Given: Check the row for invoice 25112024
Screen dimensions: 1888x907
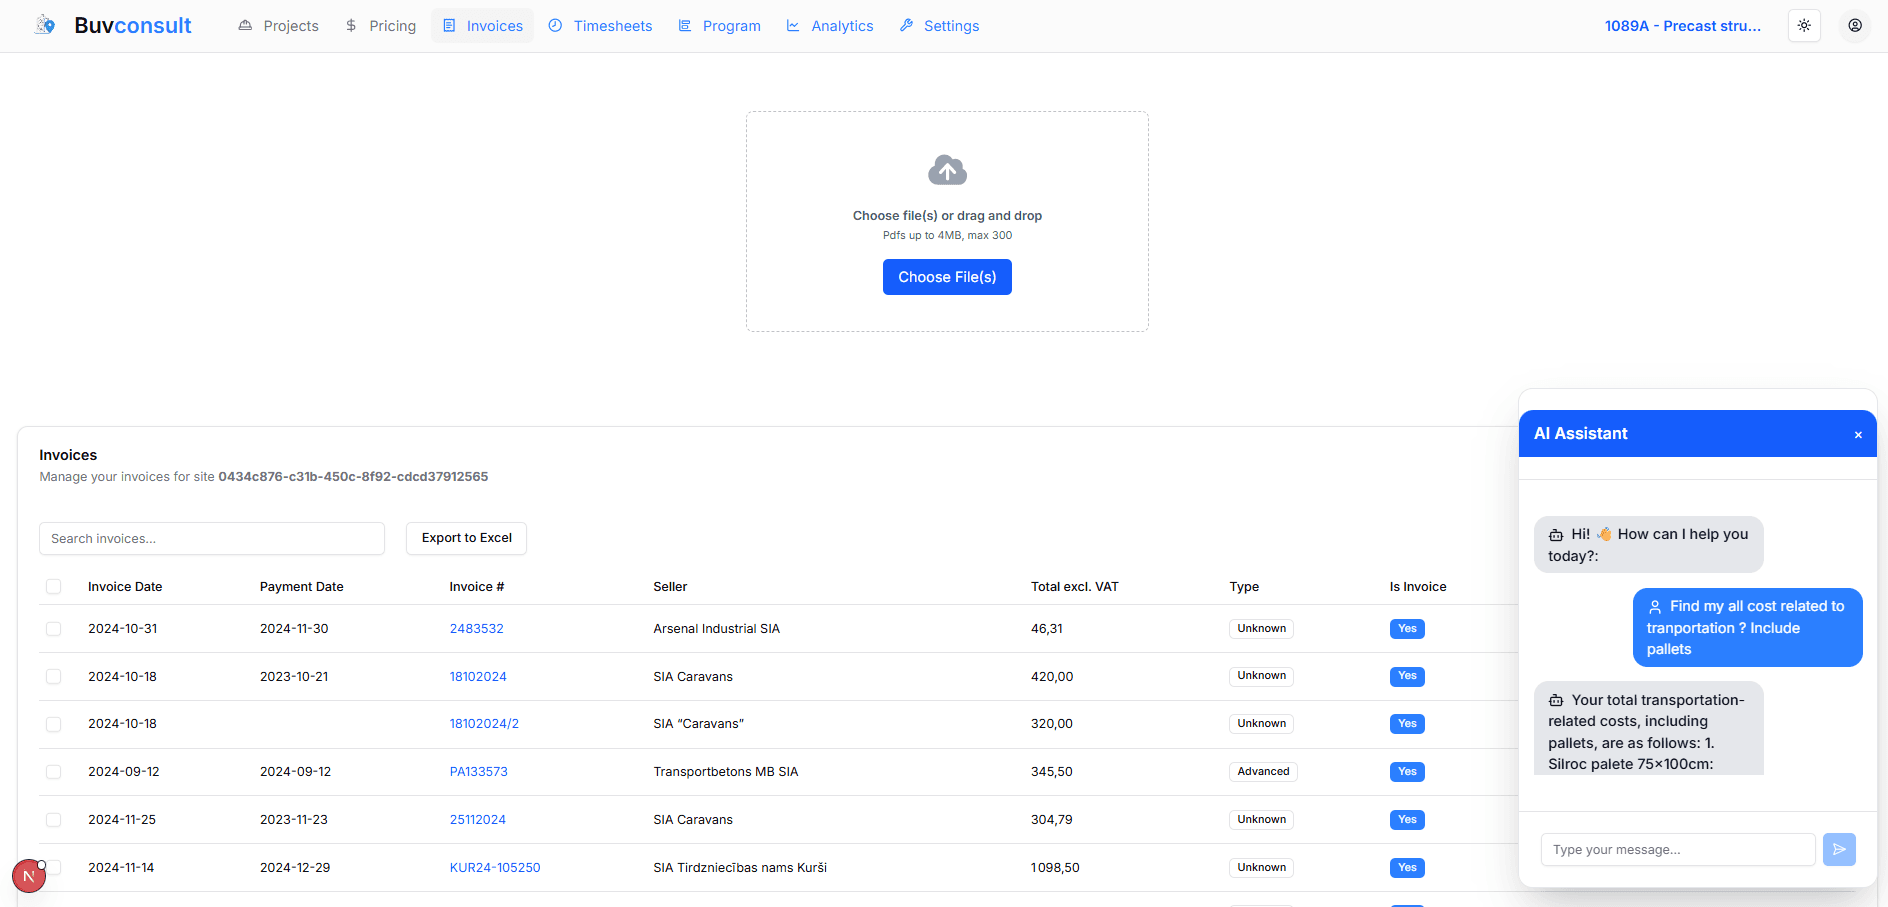Looking at the screenshot, I should point(54,820).
